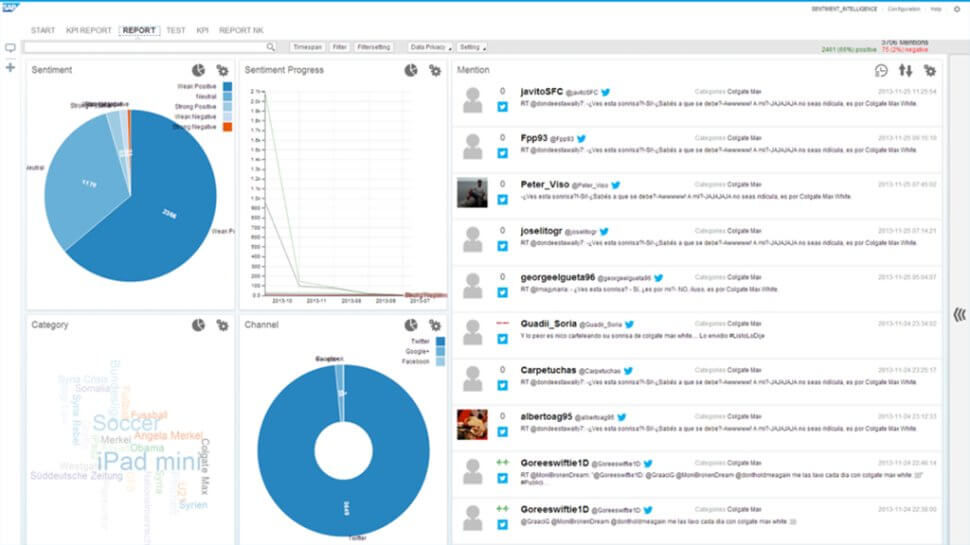Click "iPad mini" in the Category cloud

click(149, 461)
